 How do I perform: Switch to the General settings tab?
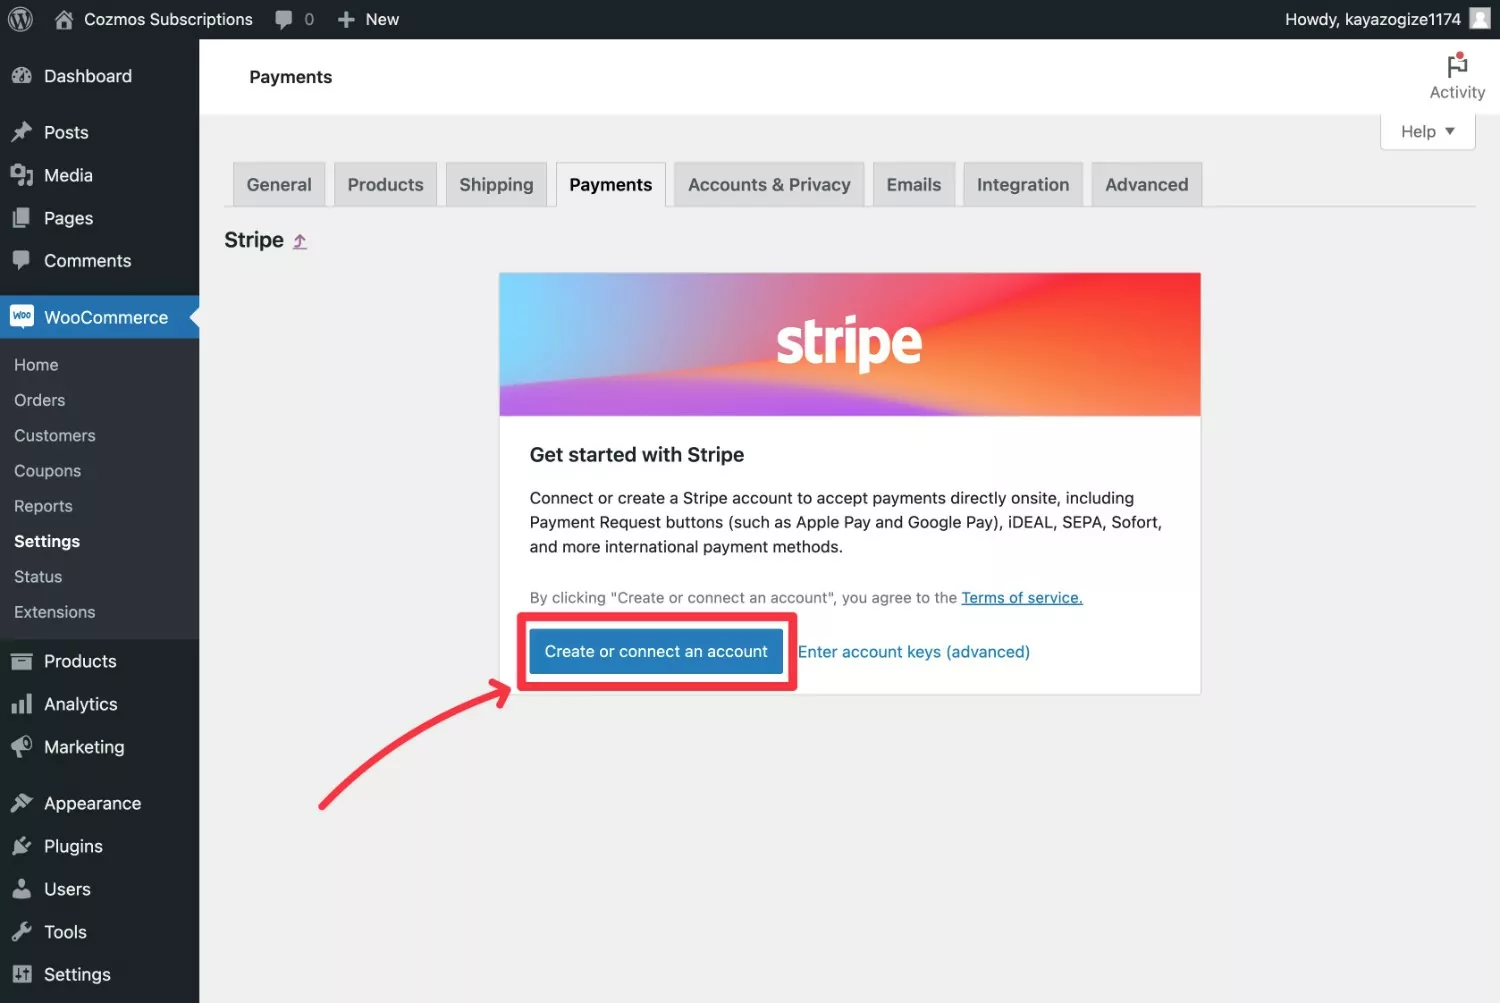[279, 185]
